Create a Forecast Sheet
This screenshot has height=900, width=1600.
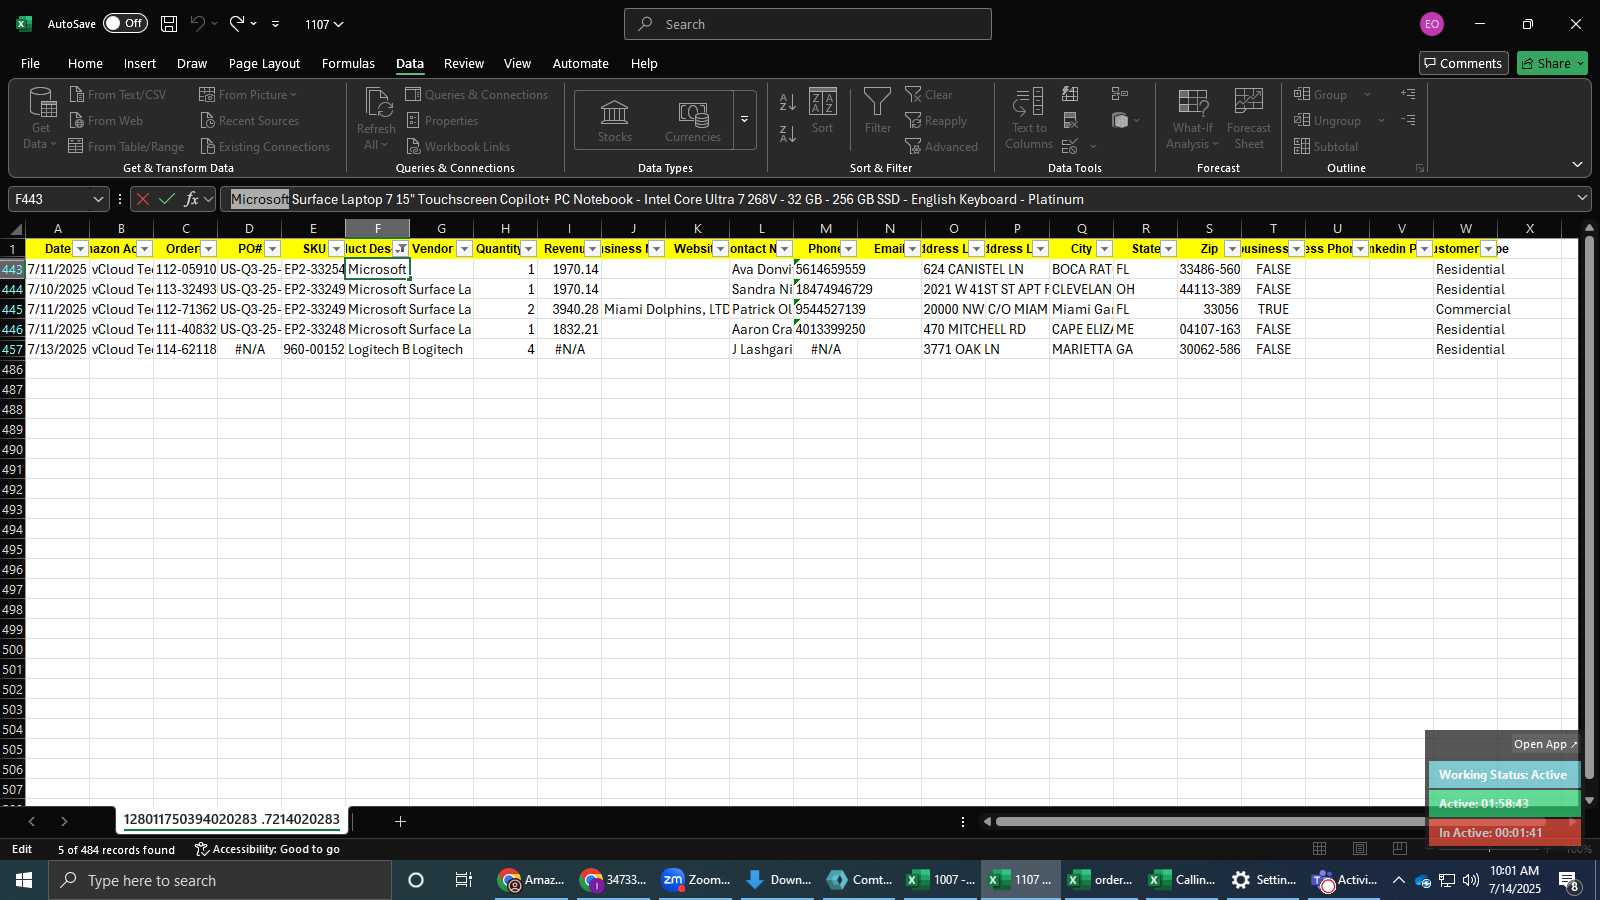[x=1249, y=119]
